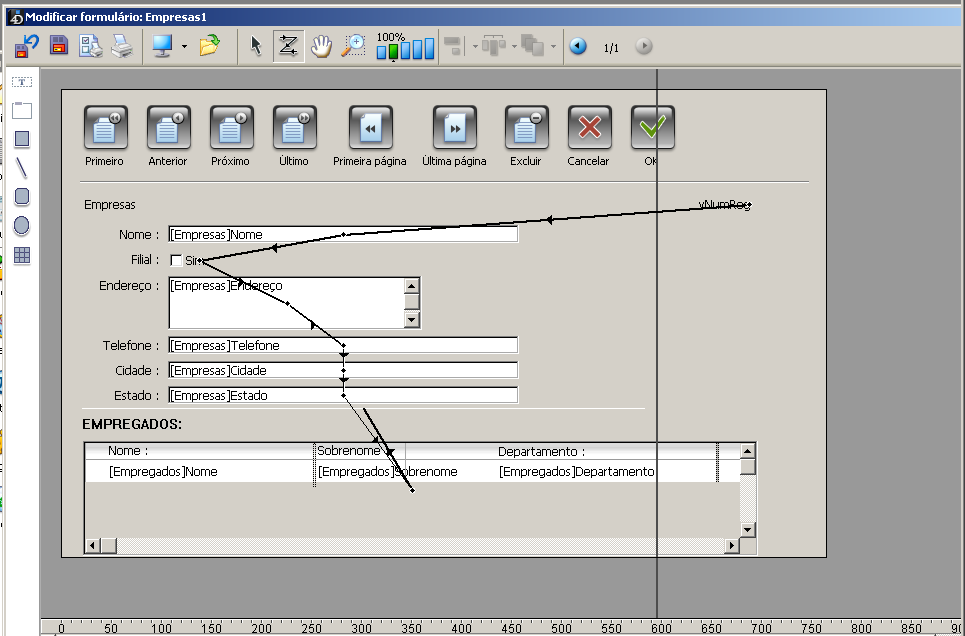Image resolution: width=965 pixels, height=636 pixels.
Task: Open the monitor display dropdown arrow
Action: coord(184,47)
